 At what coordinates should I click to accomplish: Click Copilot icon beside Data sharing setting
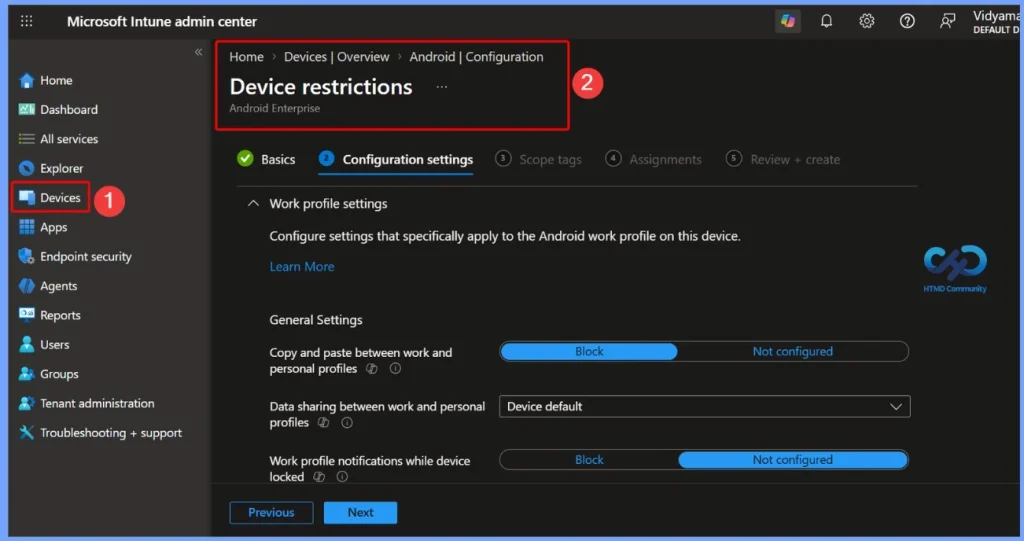[323, 423]
